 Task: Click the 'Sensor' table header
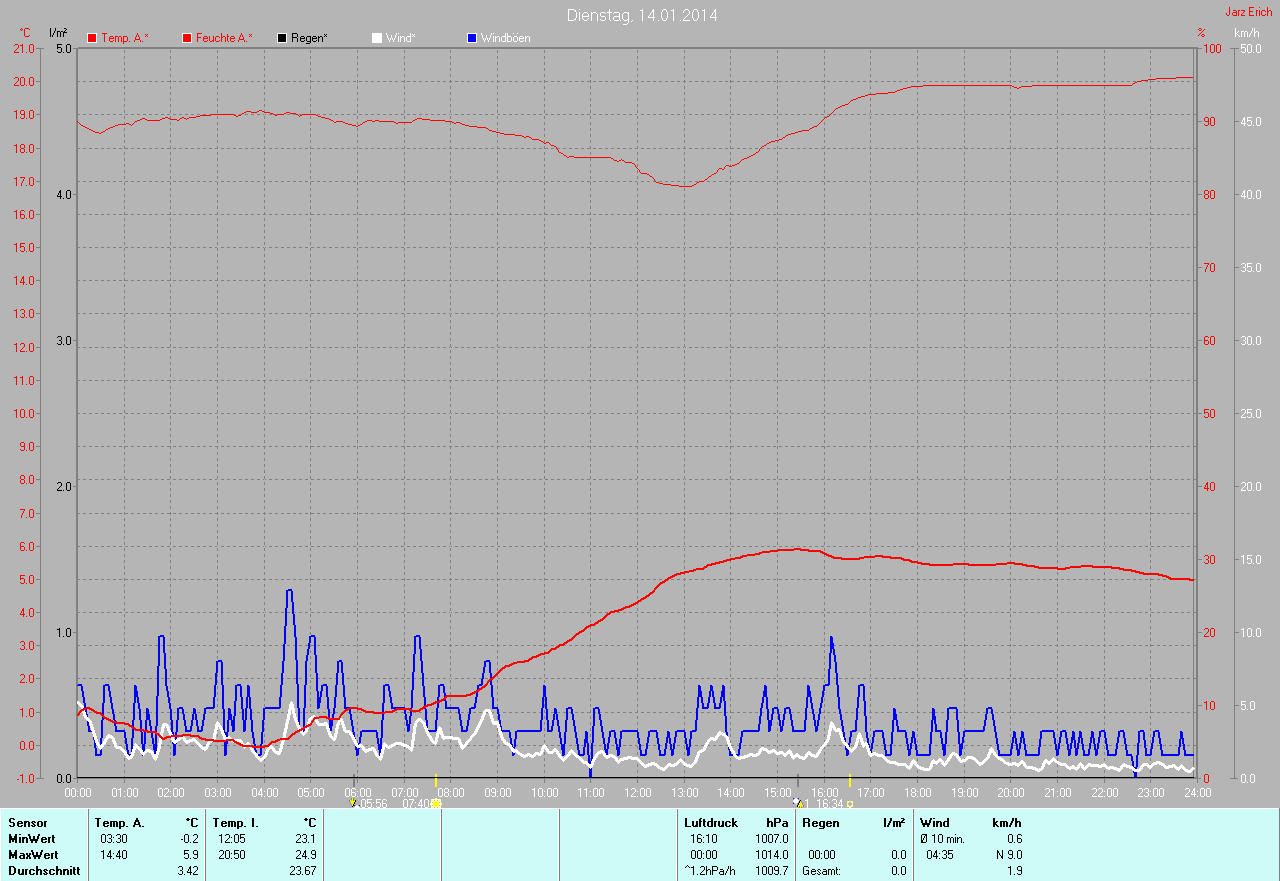coord(27,822)
